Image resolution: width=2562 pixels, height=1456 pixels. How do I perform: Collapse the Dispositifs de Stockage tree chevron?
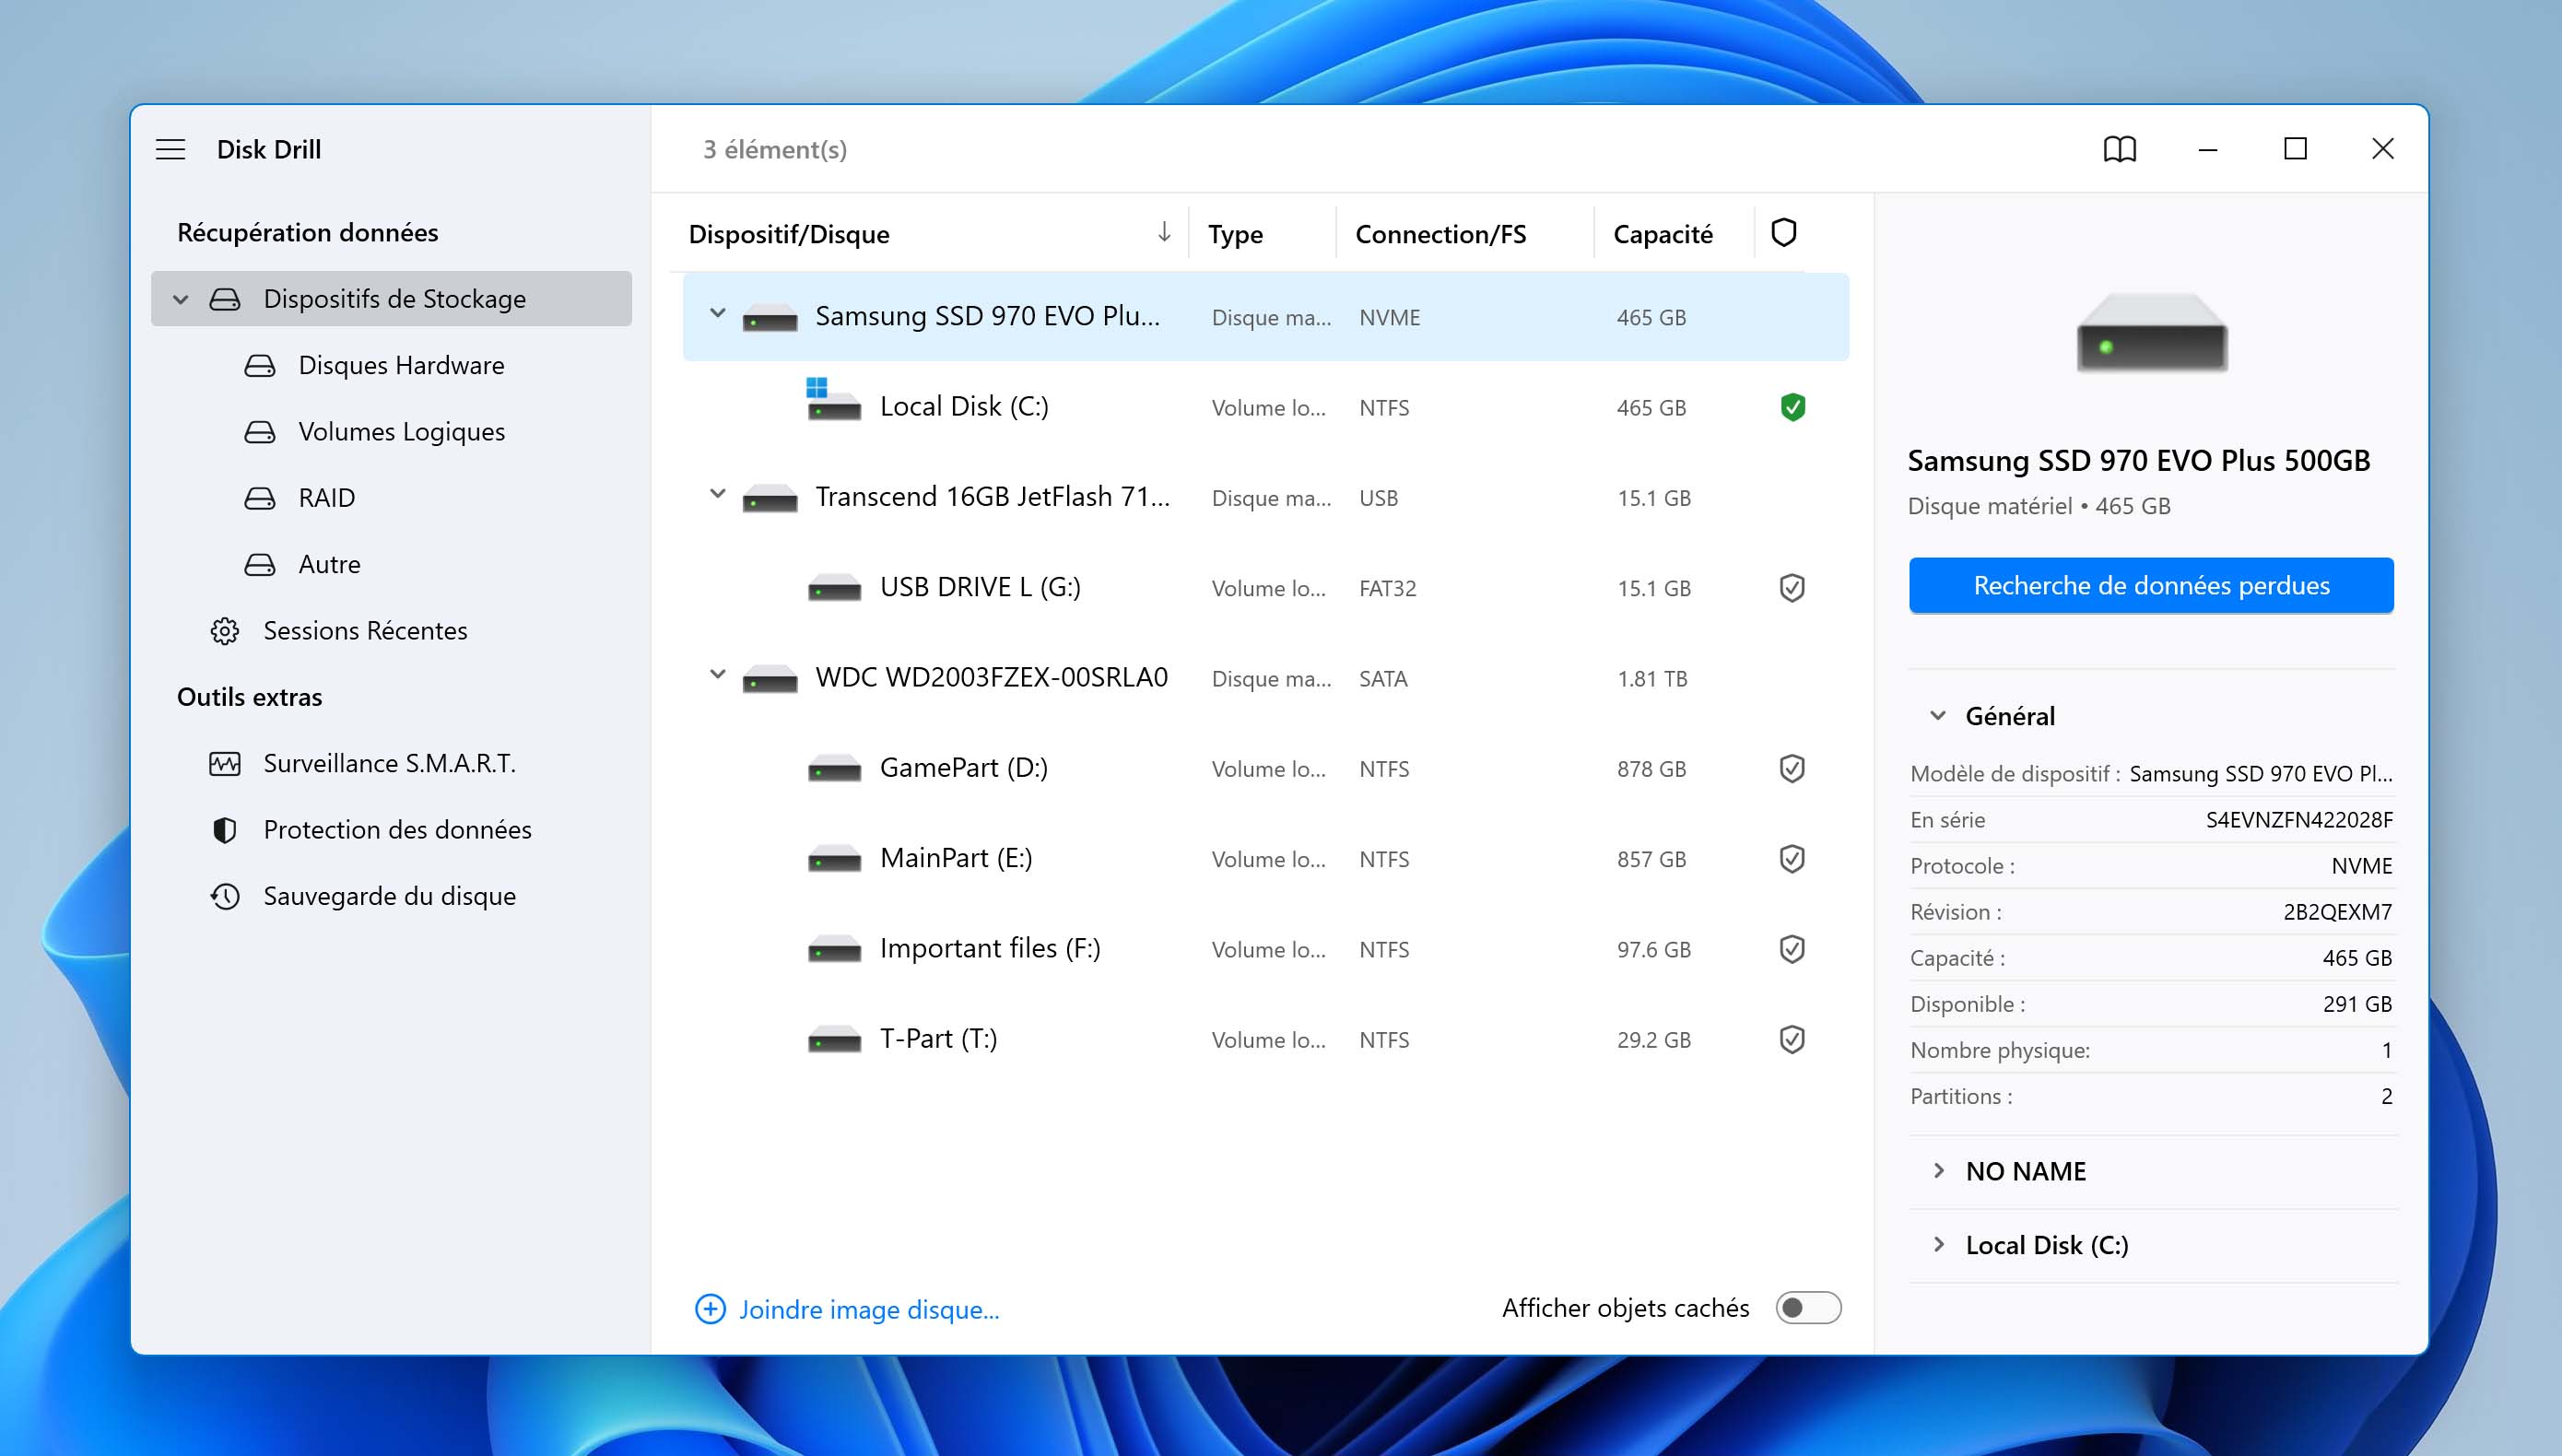pos(181,299)
